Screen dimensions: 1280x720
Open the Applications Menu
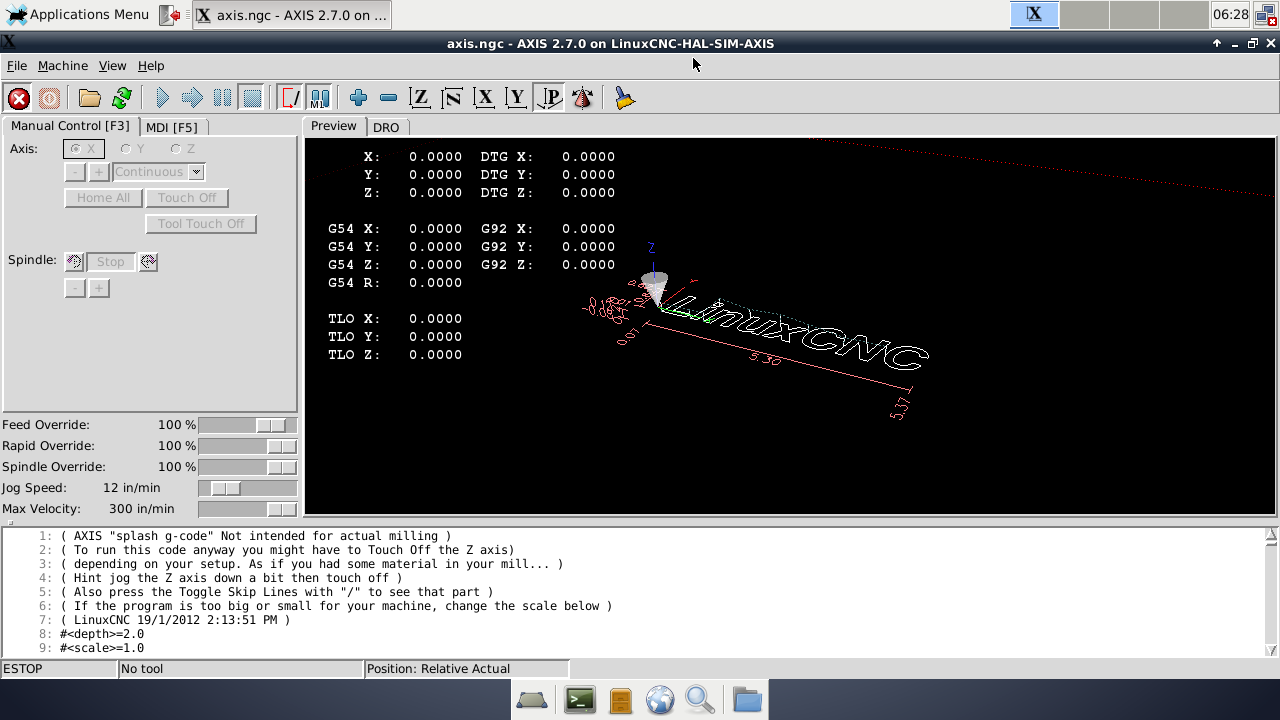click(x=78, y=14)
